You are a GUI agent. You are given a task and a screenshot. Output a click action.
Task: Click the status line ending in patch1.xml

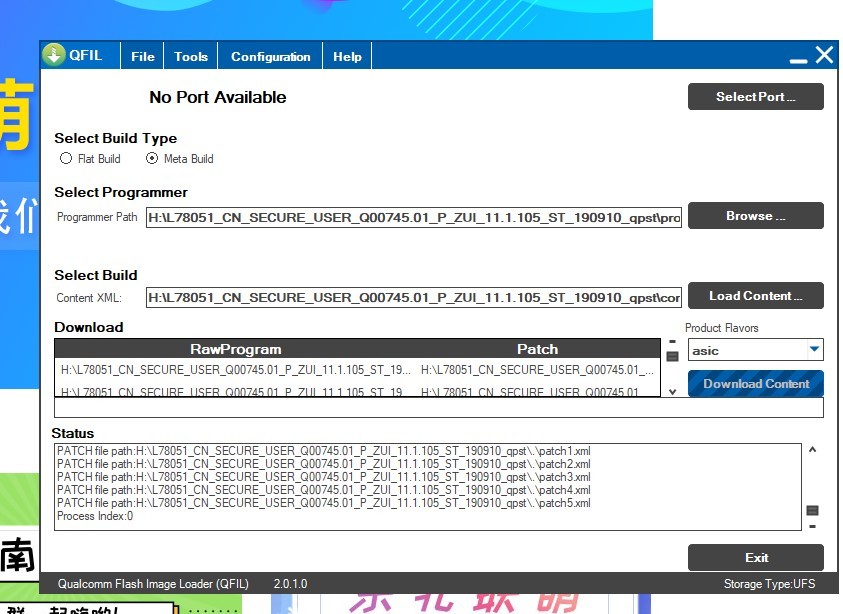point(324,451)
